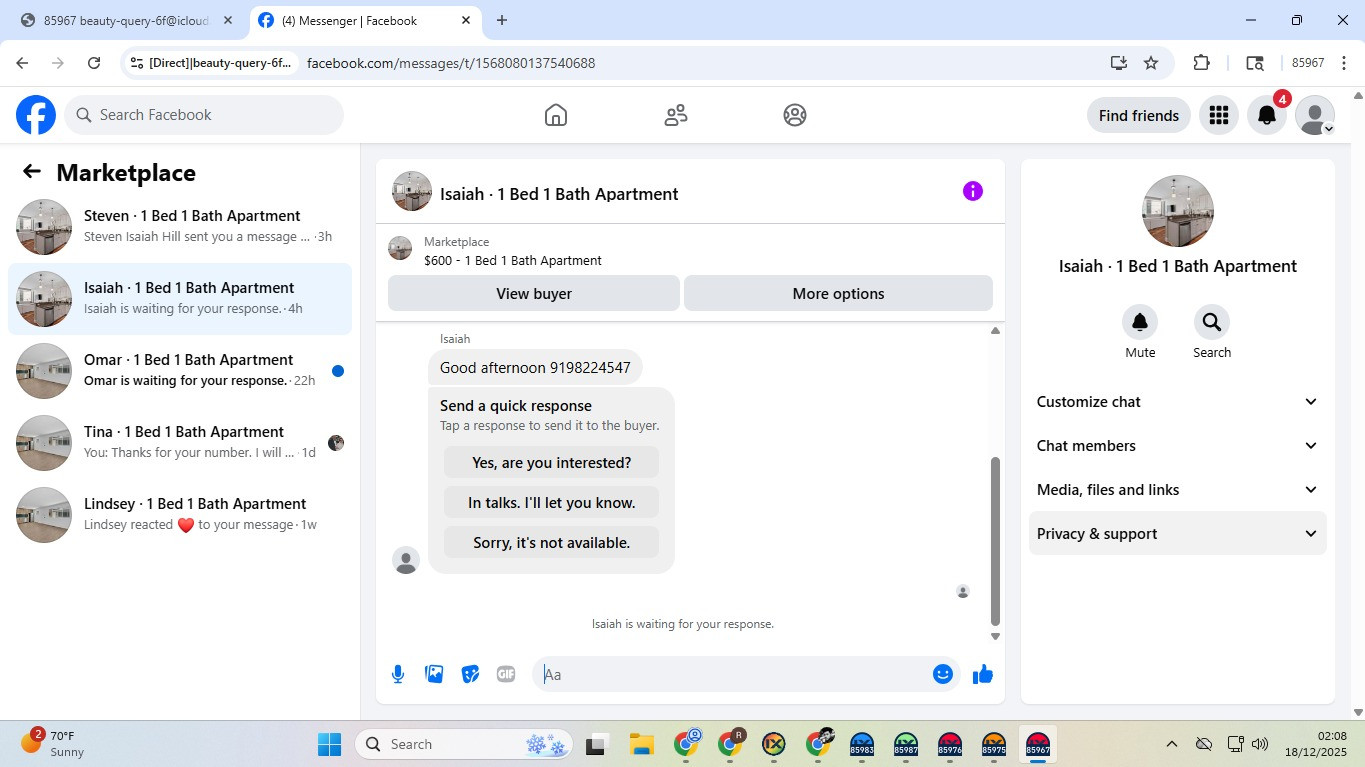
Task: Go back using the Marketplace arrow
Action: tap(32, 172)
